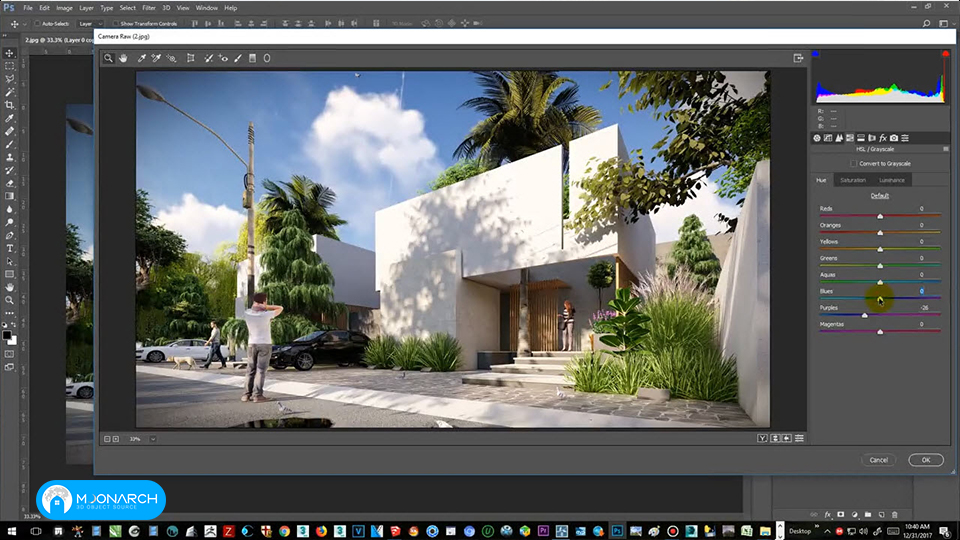Select the Type tool in Photoshop toolbar
This screenshot has width=960, height=540.
point(9,249)
